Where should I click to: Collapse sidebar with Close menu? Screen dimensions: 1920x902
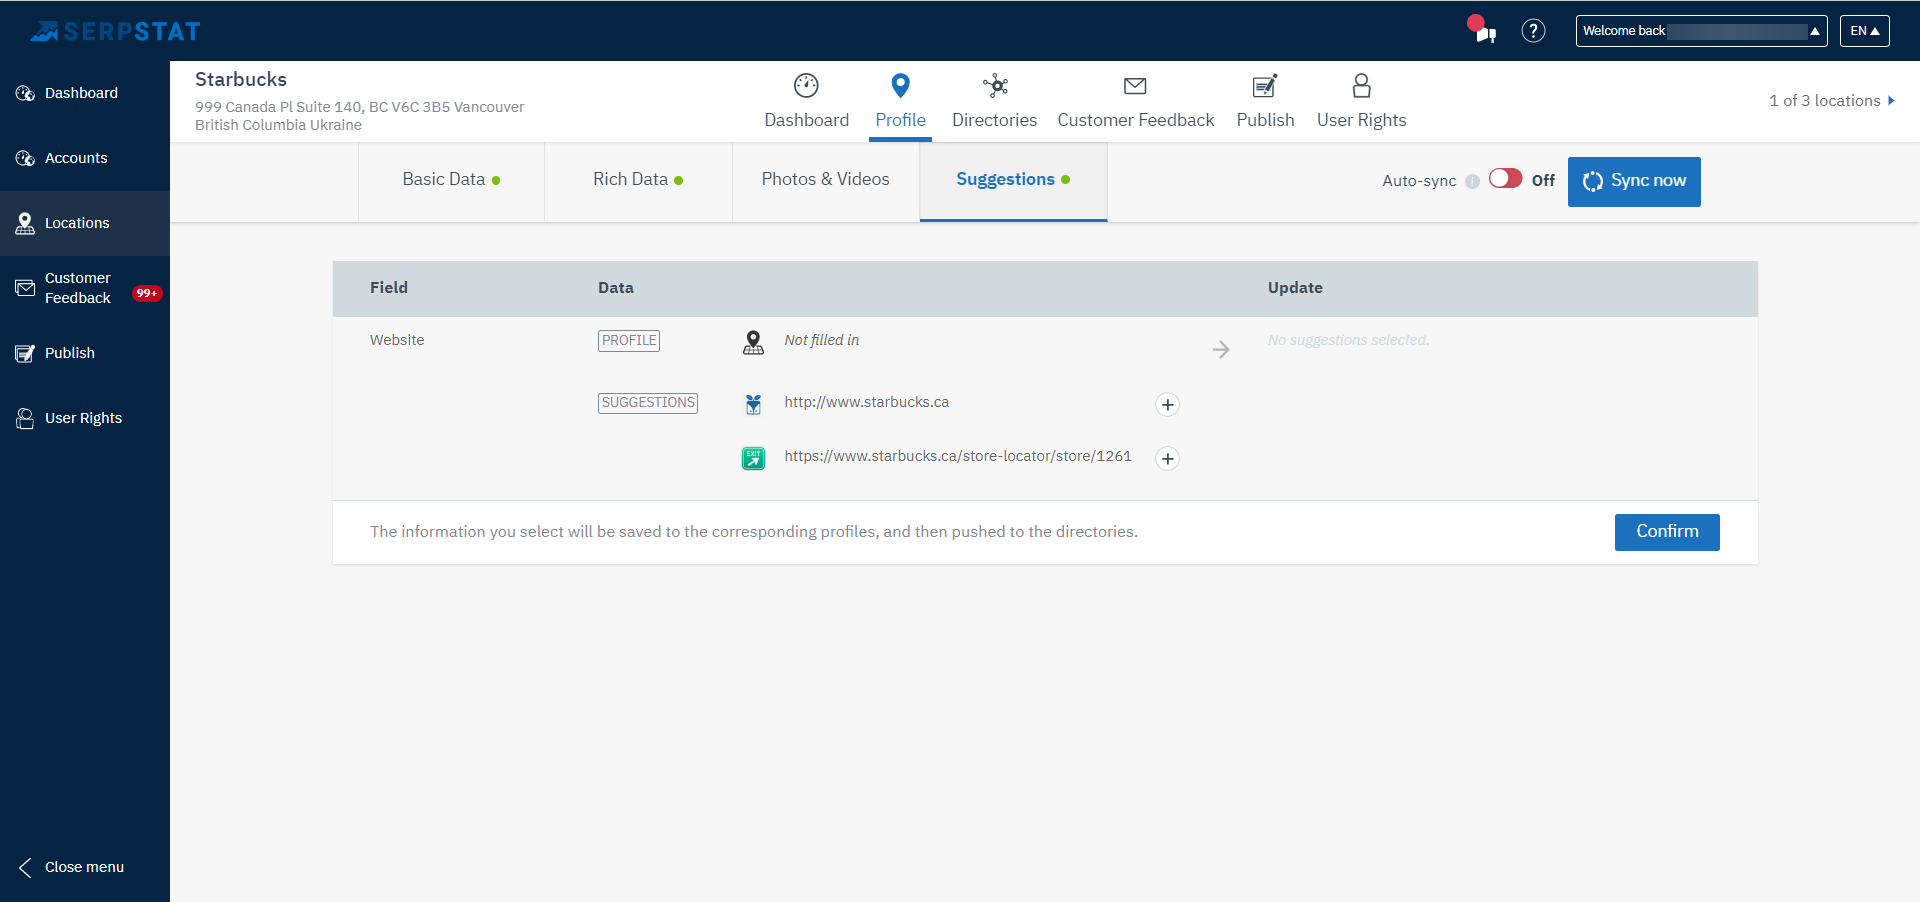71,867
